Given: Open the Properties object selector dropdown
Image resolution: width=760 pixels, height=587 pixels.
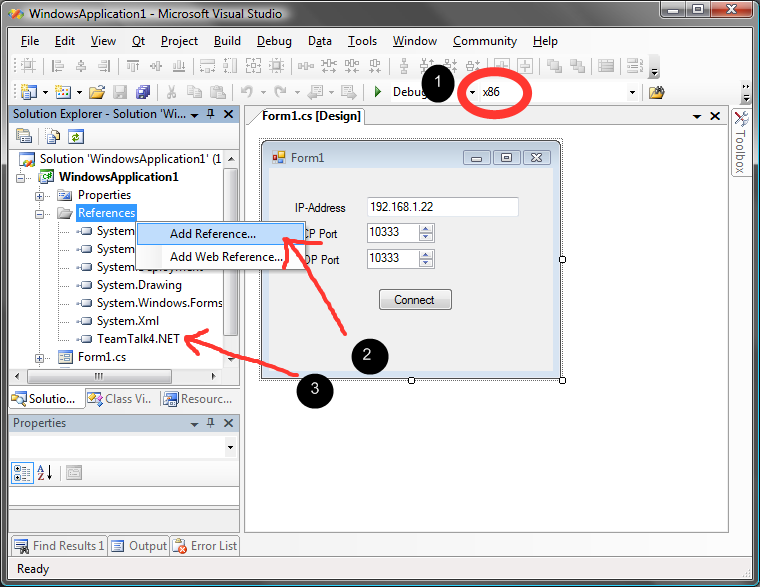Looking at the screenshot, I should tap(230, 447).
